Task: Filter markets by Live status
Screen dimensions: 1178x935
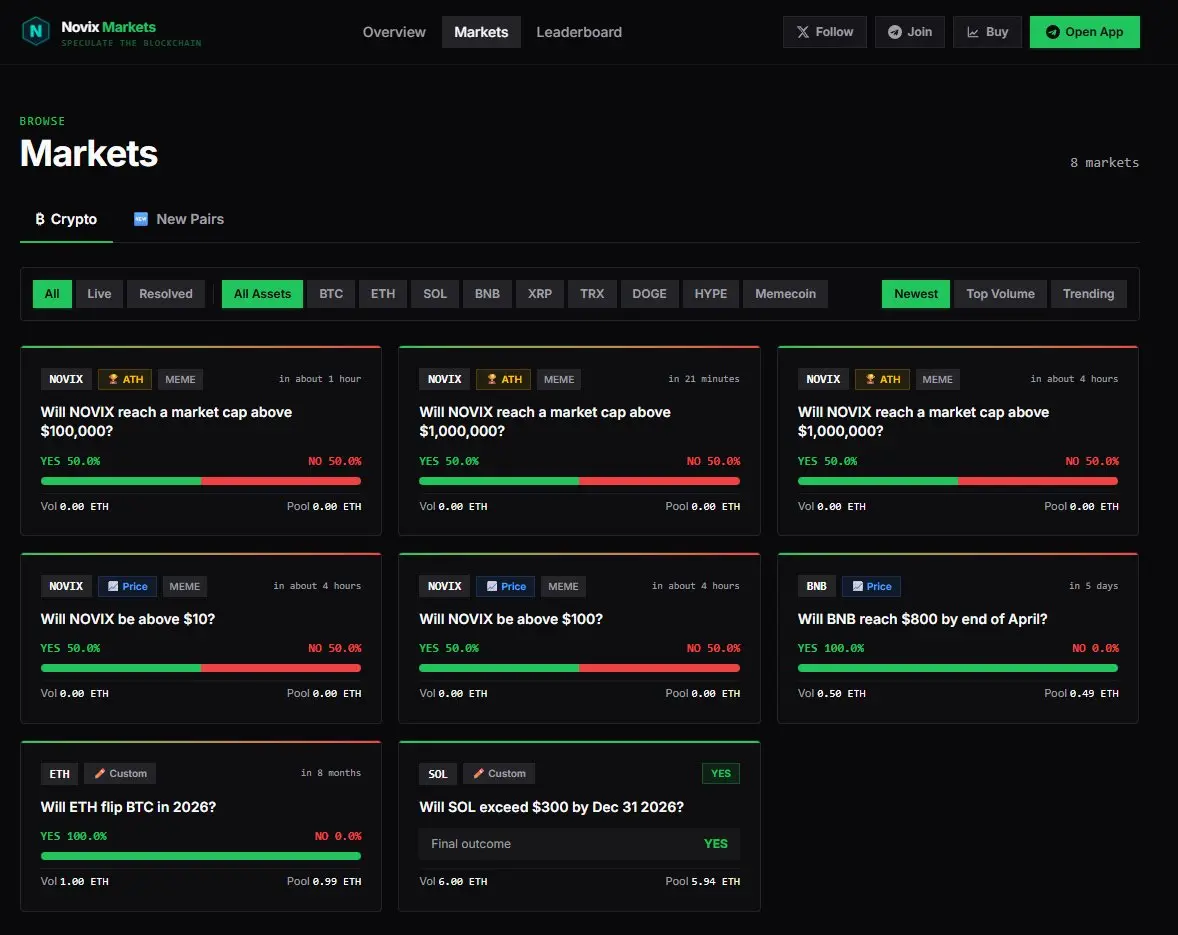Action: tap(99, 294)
